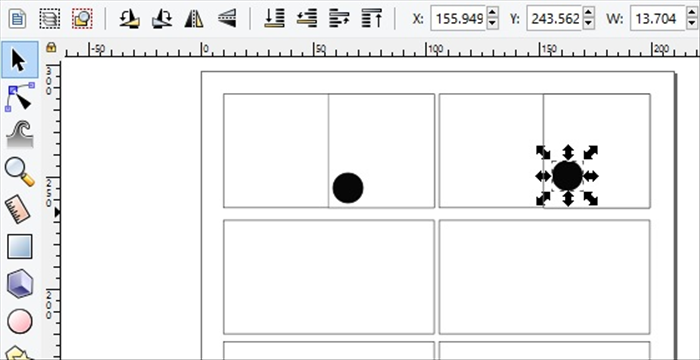Click the Y position input field
The width and height of the screenshot is (700, 360).
554,19
